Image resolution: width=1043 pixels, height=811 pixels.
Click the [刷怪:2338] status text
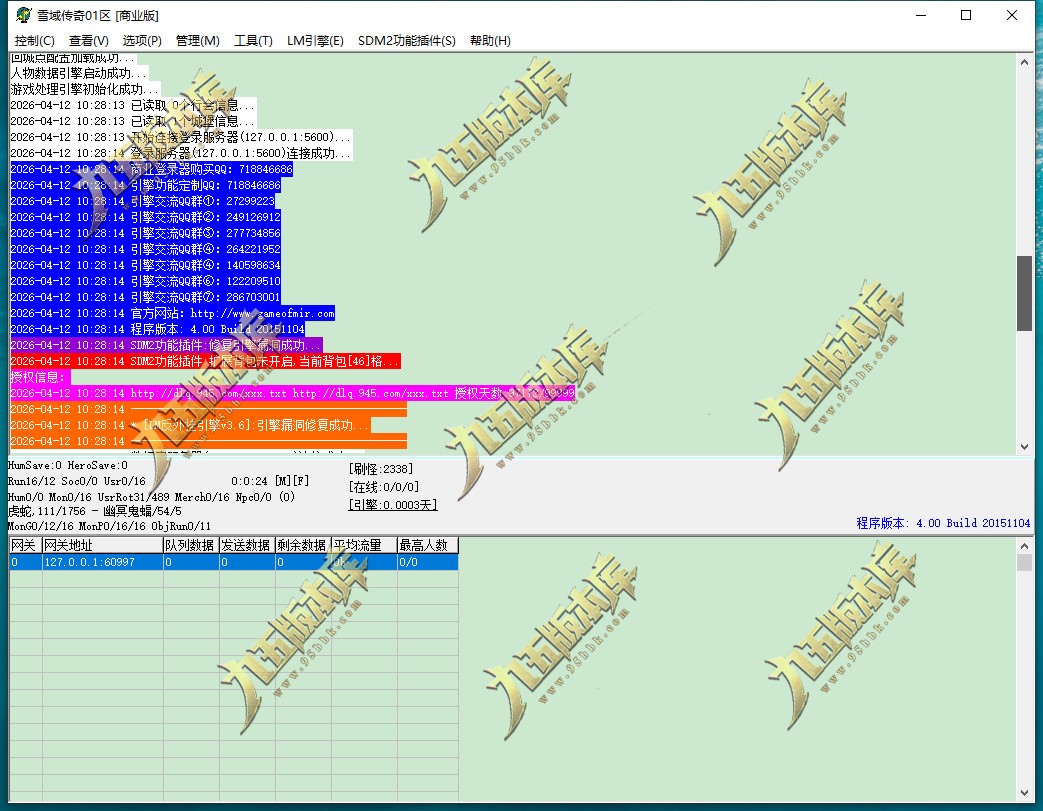point(380,469)
